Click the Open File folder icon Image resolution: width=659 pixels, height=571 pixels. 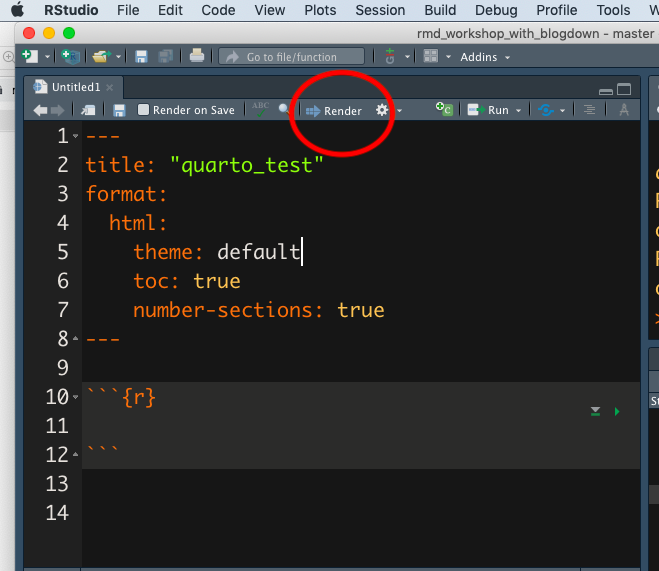coord(101,56)
